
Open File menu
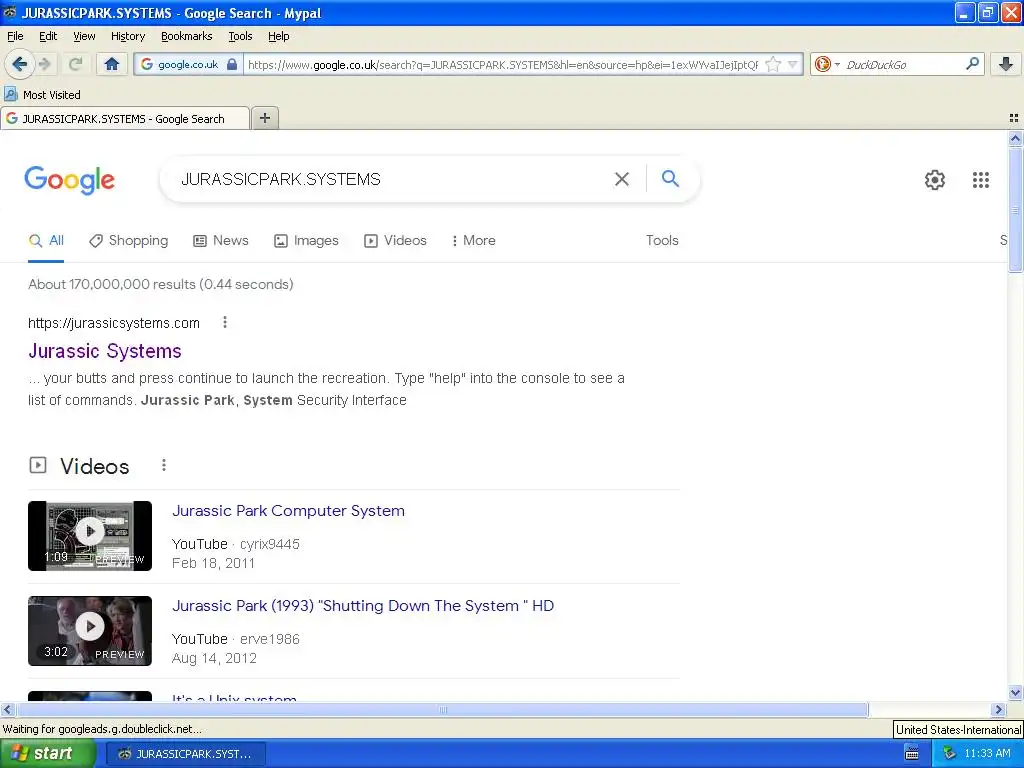click(x=15, y=36)
